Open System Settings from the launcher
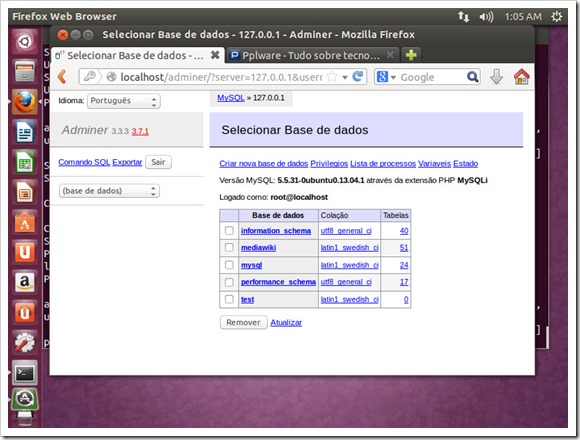 [x=25, y=343]
